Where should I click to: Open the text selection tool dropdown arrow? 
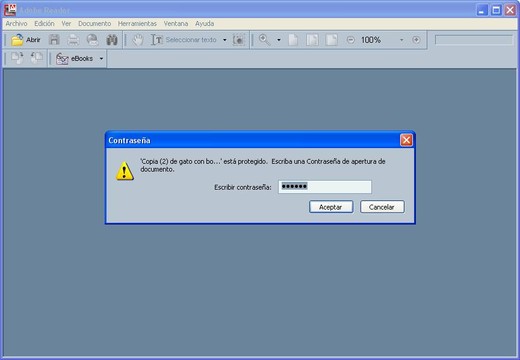point(225,40)
